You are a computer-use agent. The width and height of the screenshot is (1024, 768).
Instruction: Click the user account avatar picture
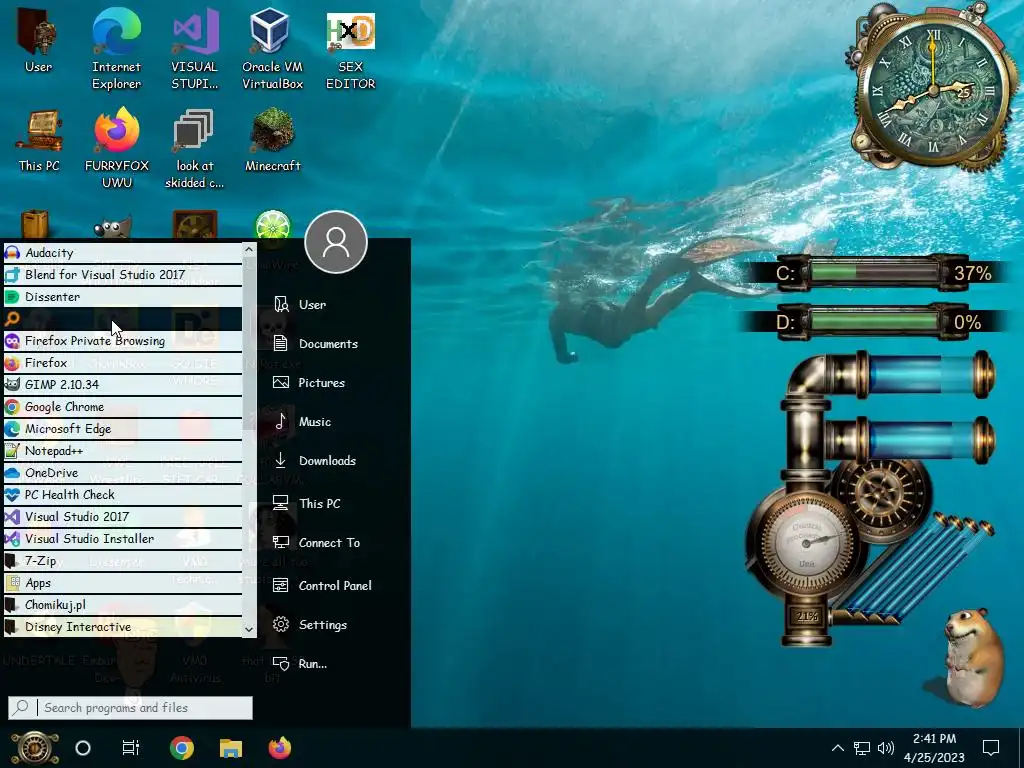click(336, 242)
